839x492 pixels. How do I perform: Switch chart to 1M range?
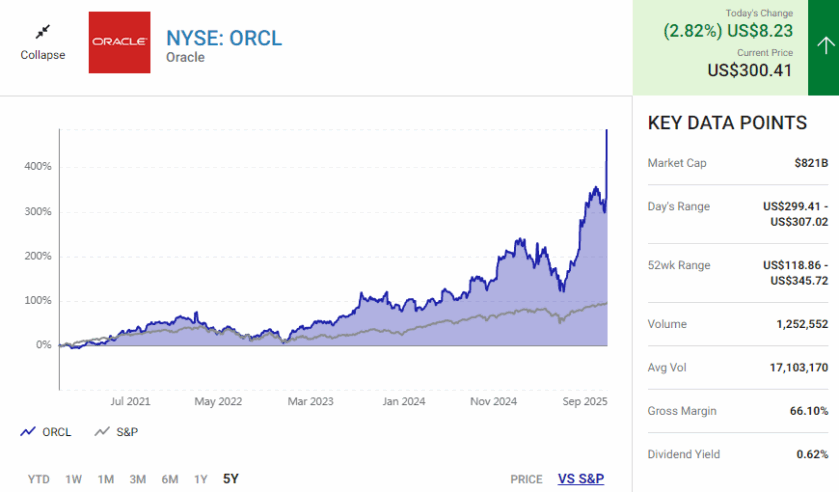(x=105, y=479)
